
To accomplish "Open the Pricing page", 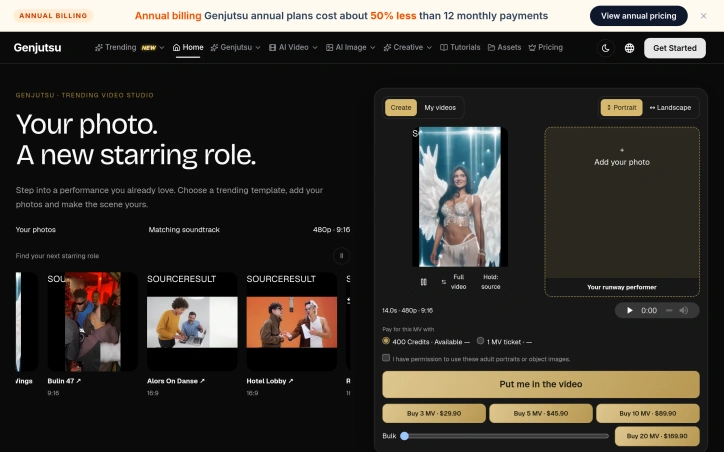I will [x=545, y=47].
